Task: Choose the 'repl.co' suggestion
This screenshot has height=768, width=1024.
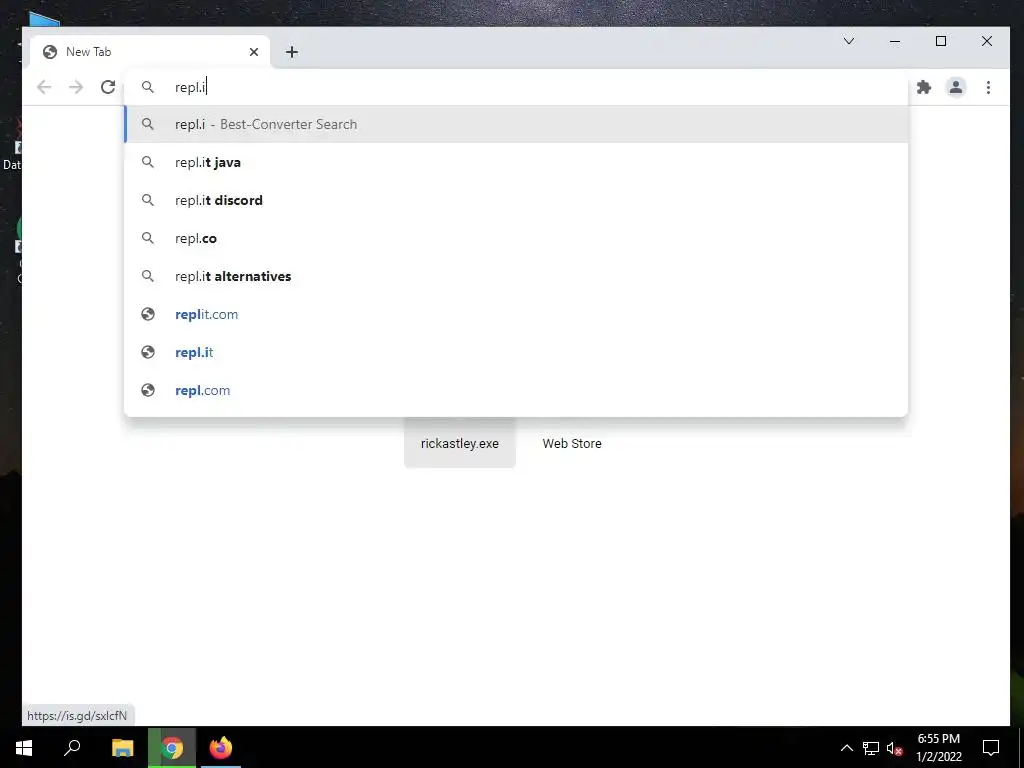Action: click(x=516, y=238)
